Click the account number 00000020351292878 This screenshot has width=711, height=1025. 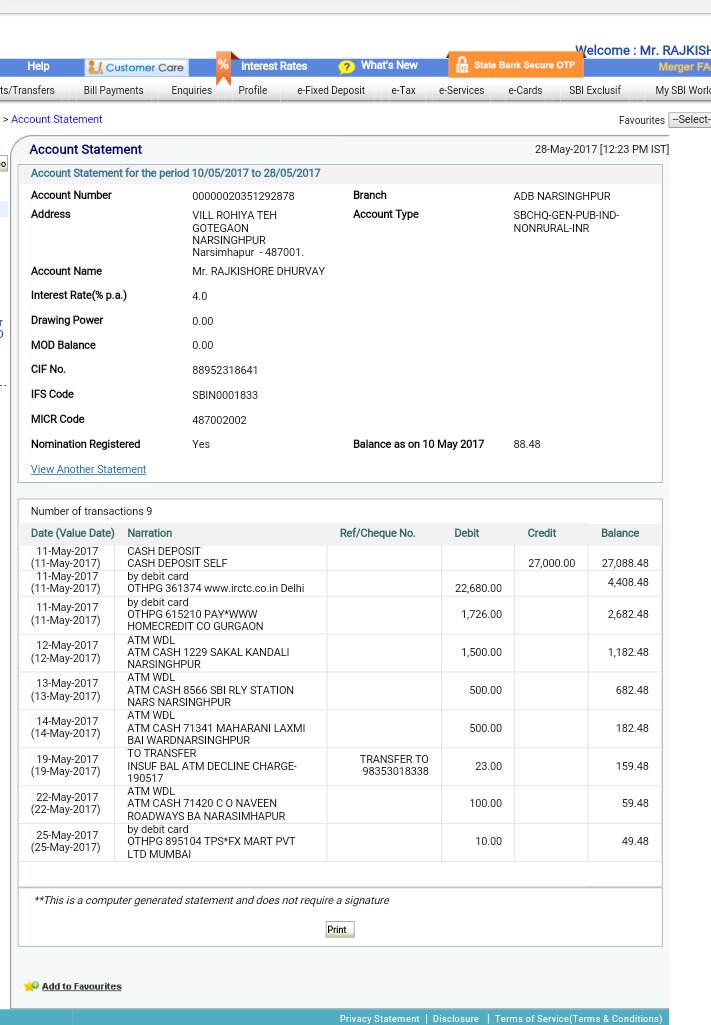[243, 196]
